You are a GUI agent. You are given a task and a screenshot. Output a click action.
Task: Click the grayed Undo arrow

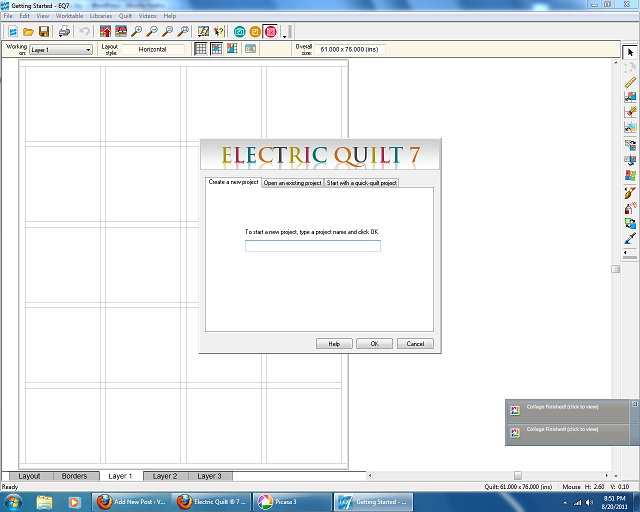tap(84, 31)
